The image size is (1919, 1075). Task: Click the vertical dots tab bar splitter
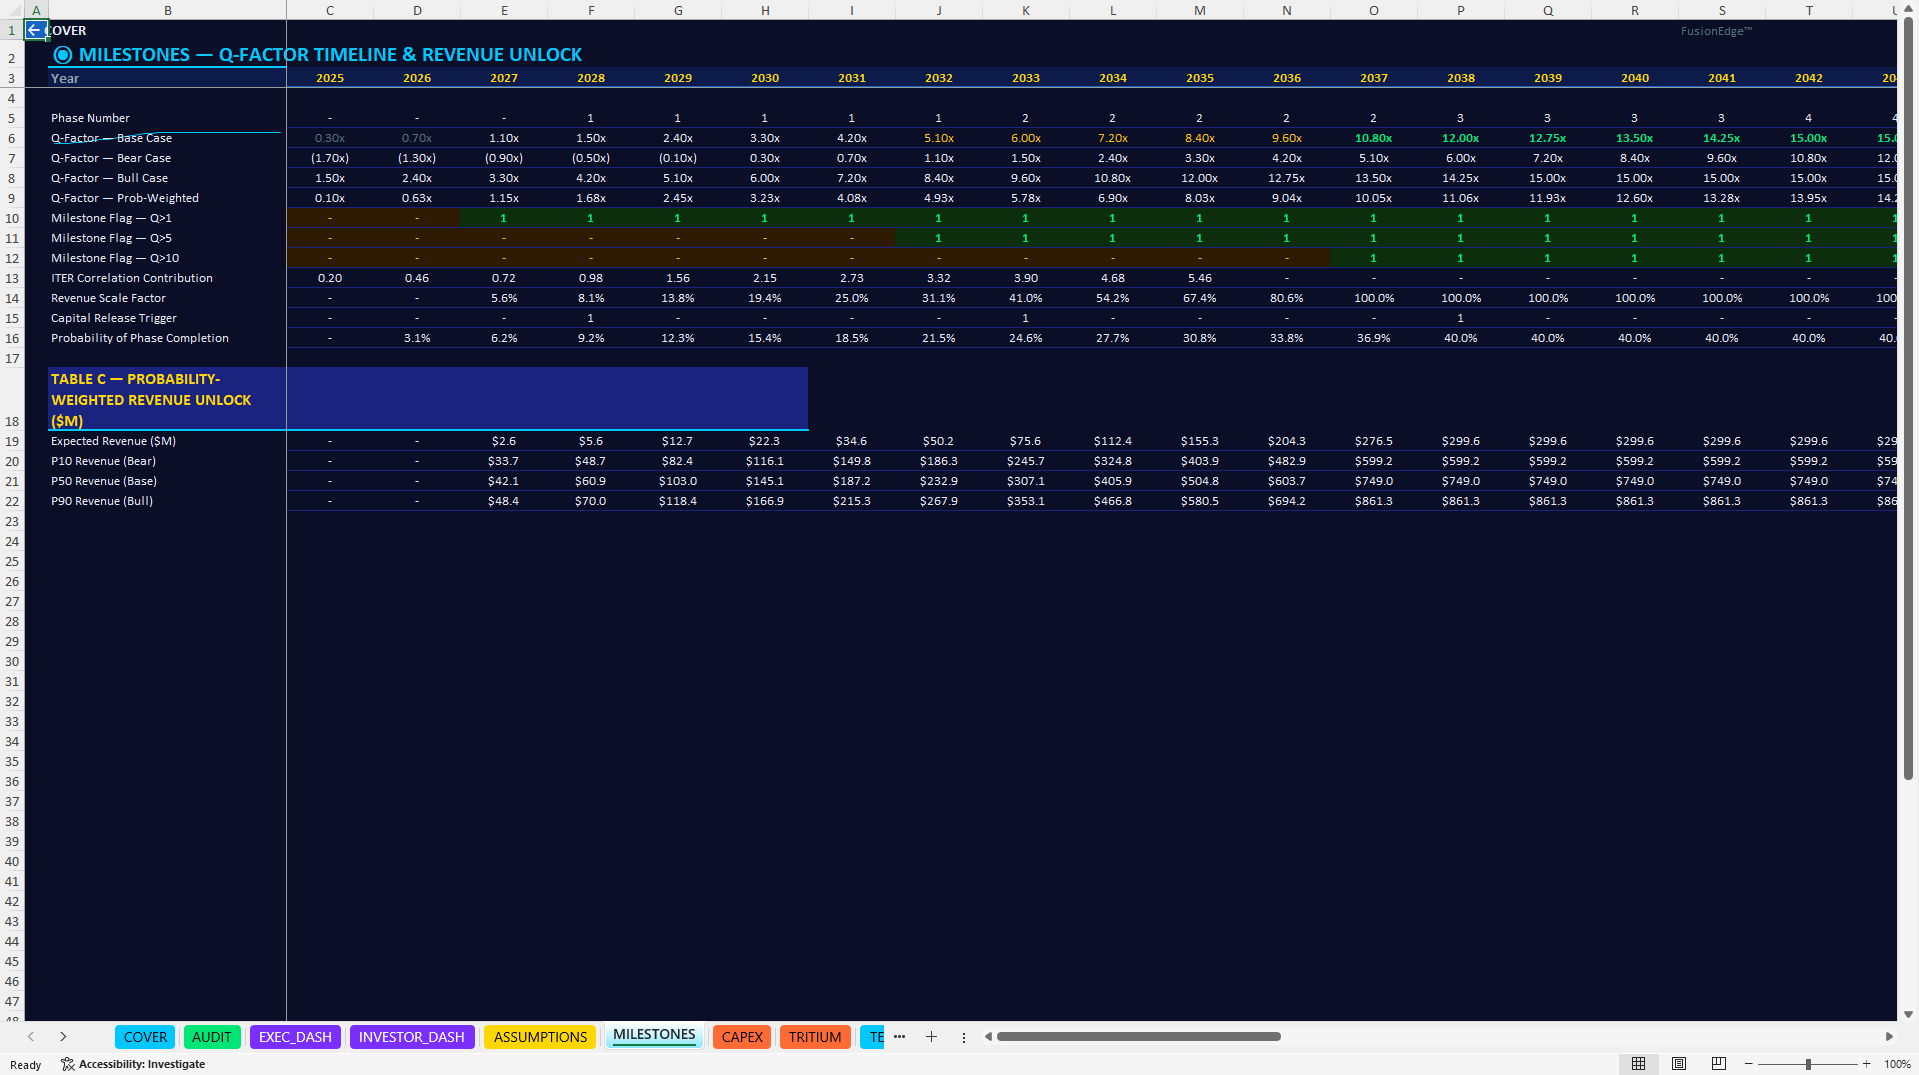pyautogui.click(x=964, y=1038)
